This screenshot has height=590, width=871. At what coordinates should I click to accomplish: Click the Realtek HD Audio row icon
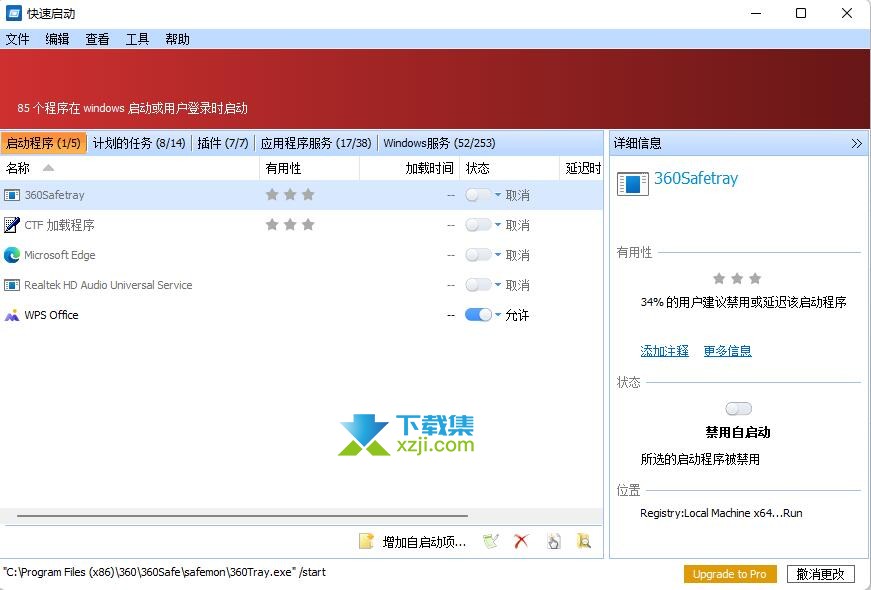click(12, 285)
